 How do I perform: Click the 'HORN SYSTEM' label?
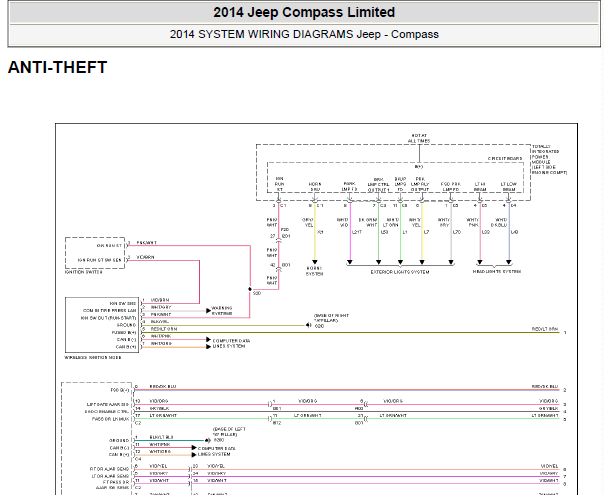point(314,271)
